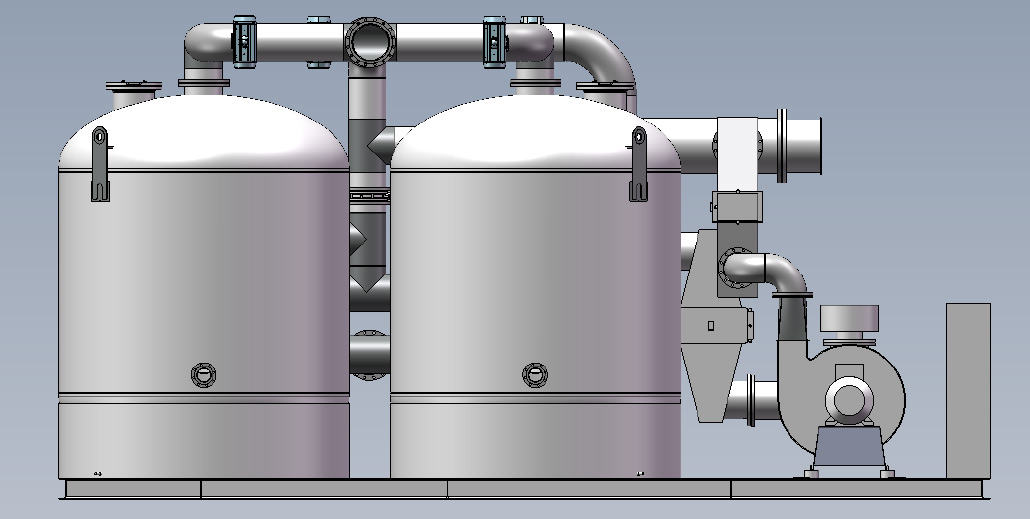Image resolution: width=1030 pixels, height=519 pixels.
Task: Click the base skid frame beneath tanks
Action: coord(520,489)
